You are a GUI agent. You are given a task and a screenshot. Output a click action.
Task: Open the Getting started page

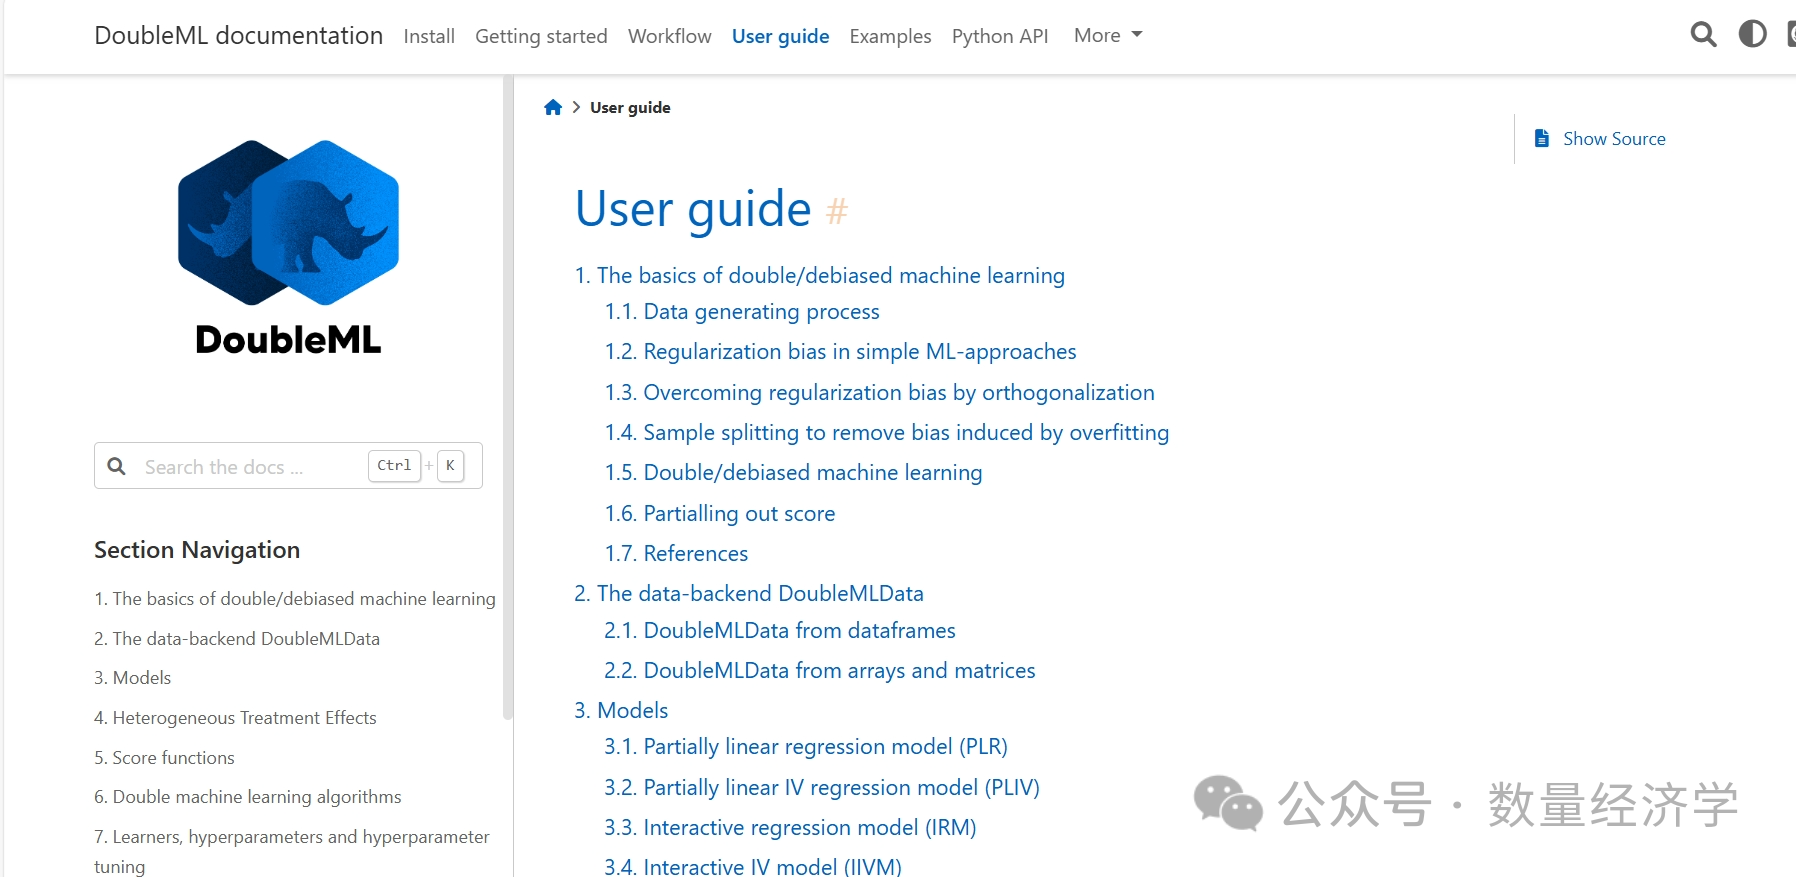[541, 36]
